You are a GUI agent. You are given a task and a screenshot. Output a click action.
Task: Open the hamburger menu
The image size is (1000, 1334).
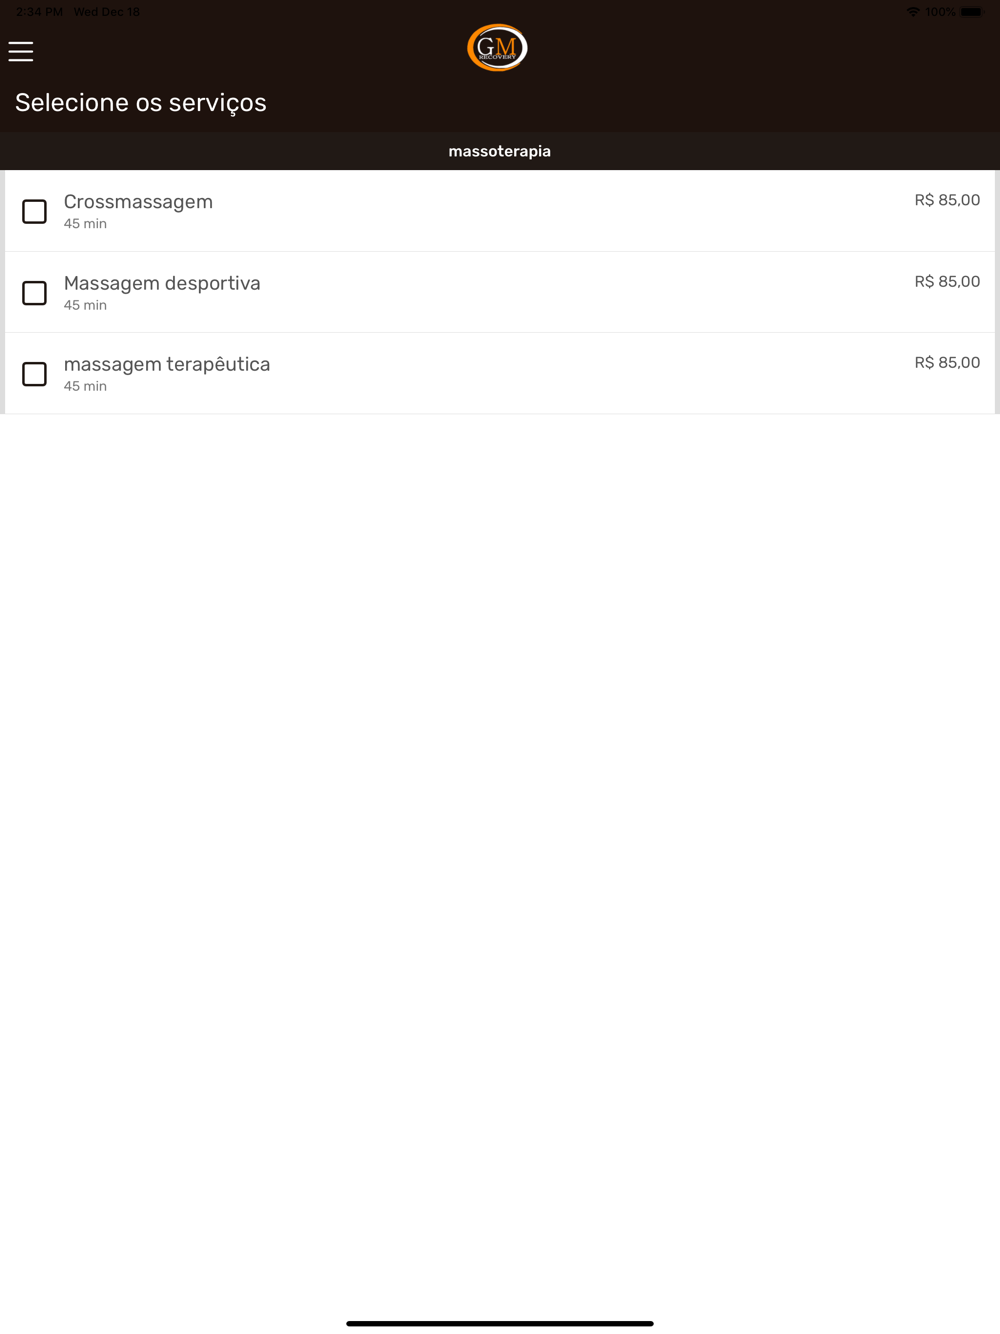[21, 51]
